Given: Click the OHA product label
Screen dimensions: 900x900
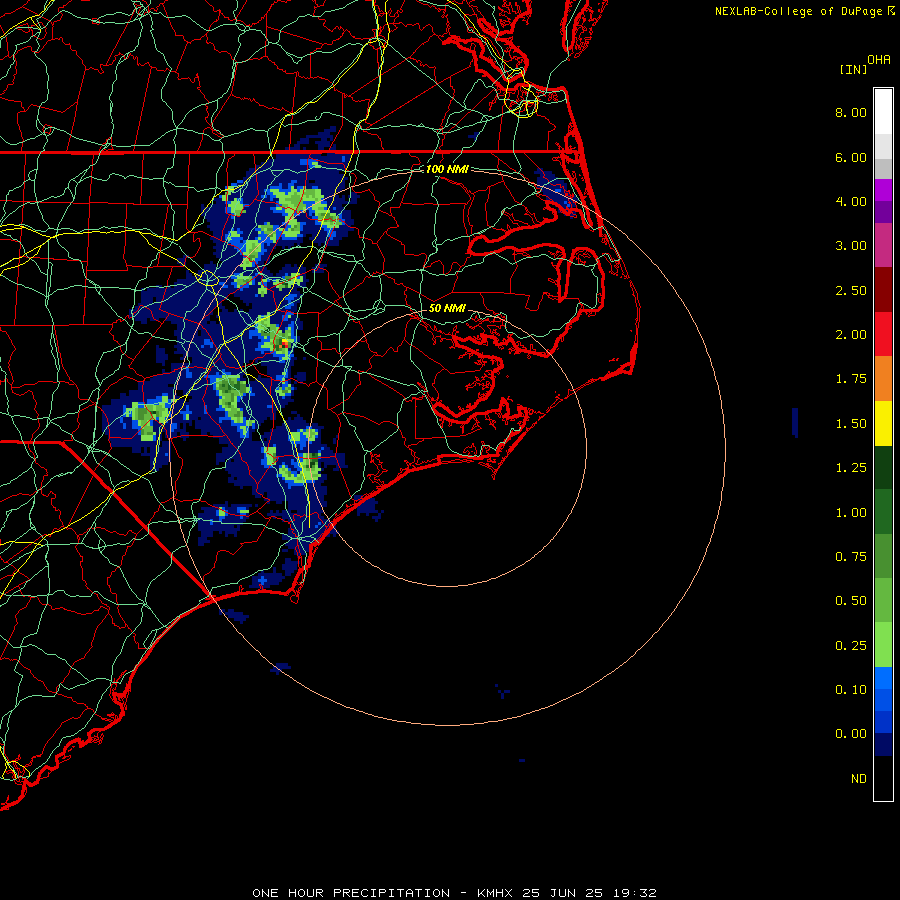Looking at the screenshot, I should (x=879, y=60).
